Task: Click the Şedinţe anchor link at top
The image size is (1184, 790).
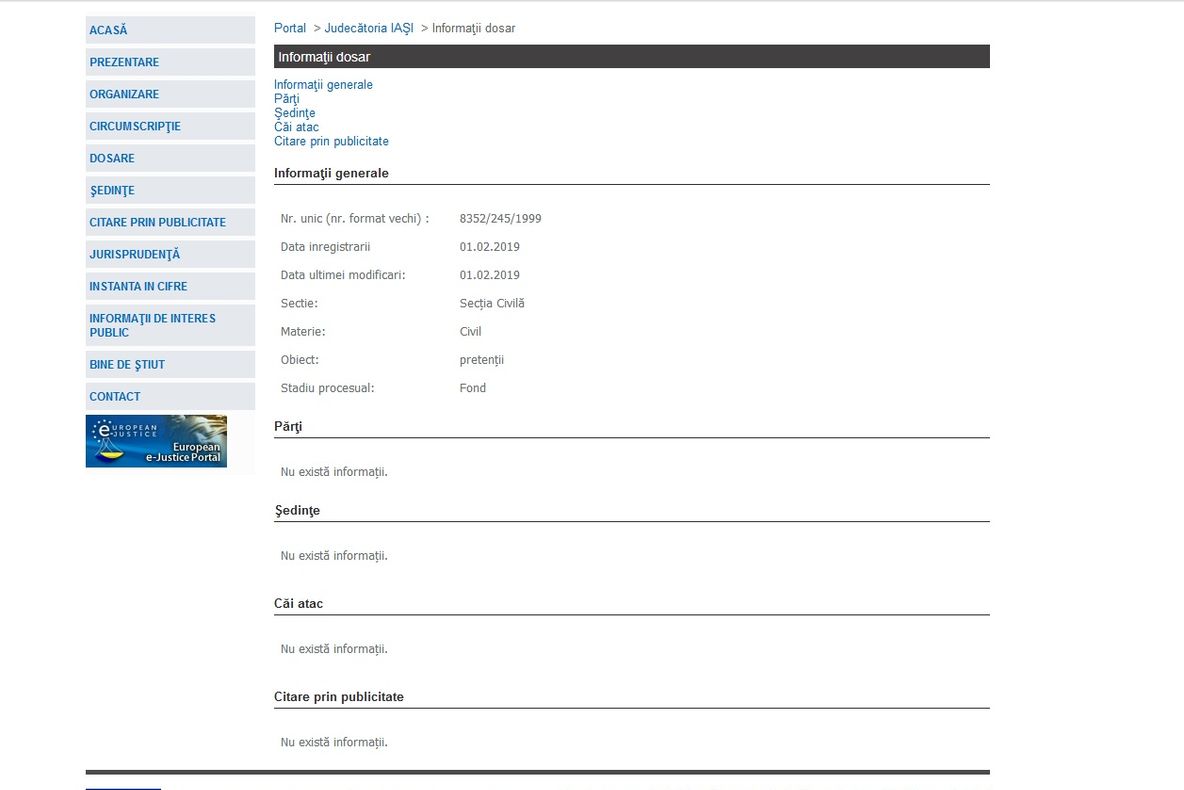Action: coord(294,113)
